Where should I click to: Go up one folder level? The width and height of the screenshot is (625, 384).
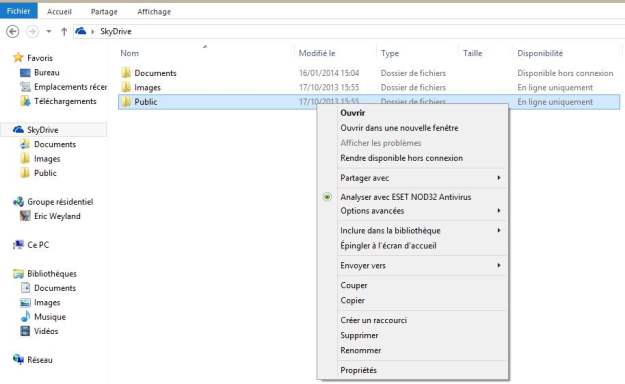[64, 32]
